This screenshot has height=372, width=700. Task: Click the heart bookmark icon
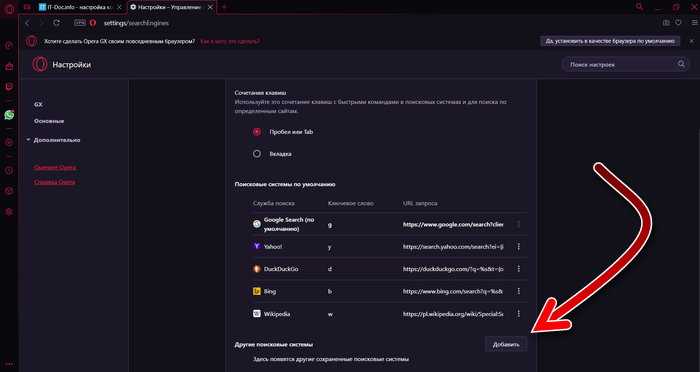[678, 23]
